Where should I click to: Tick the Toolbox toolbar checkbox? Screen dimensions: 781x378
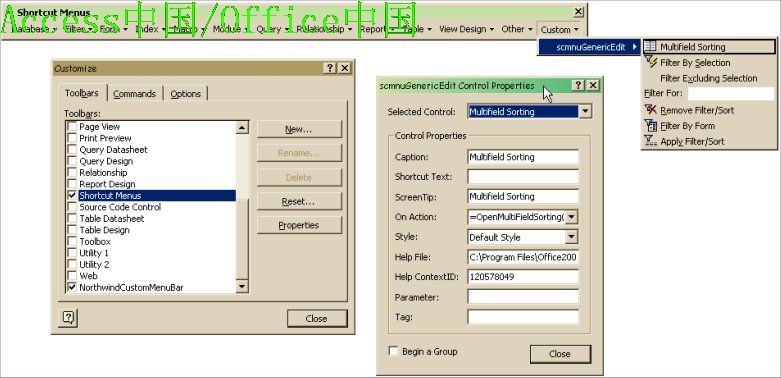coord(72,242)
